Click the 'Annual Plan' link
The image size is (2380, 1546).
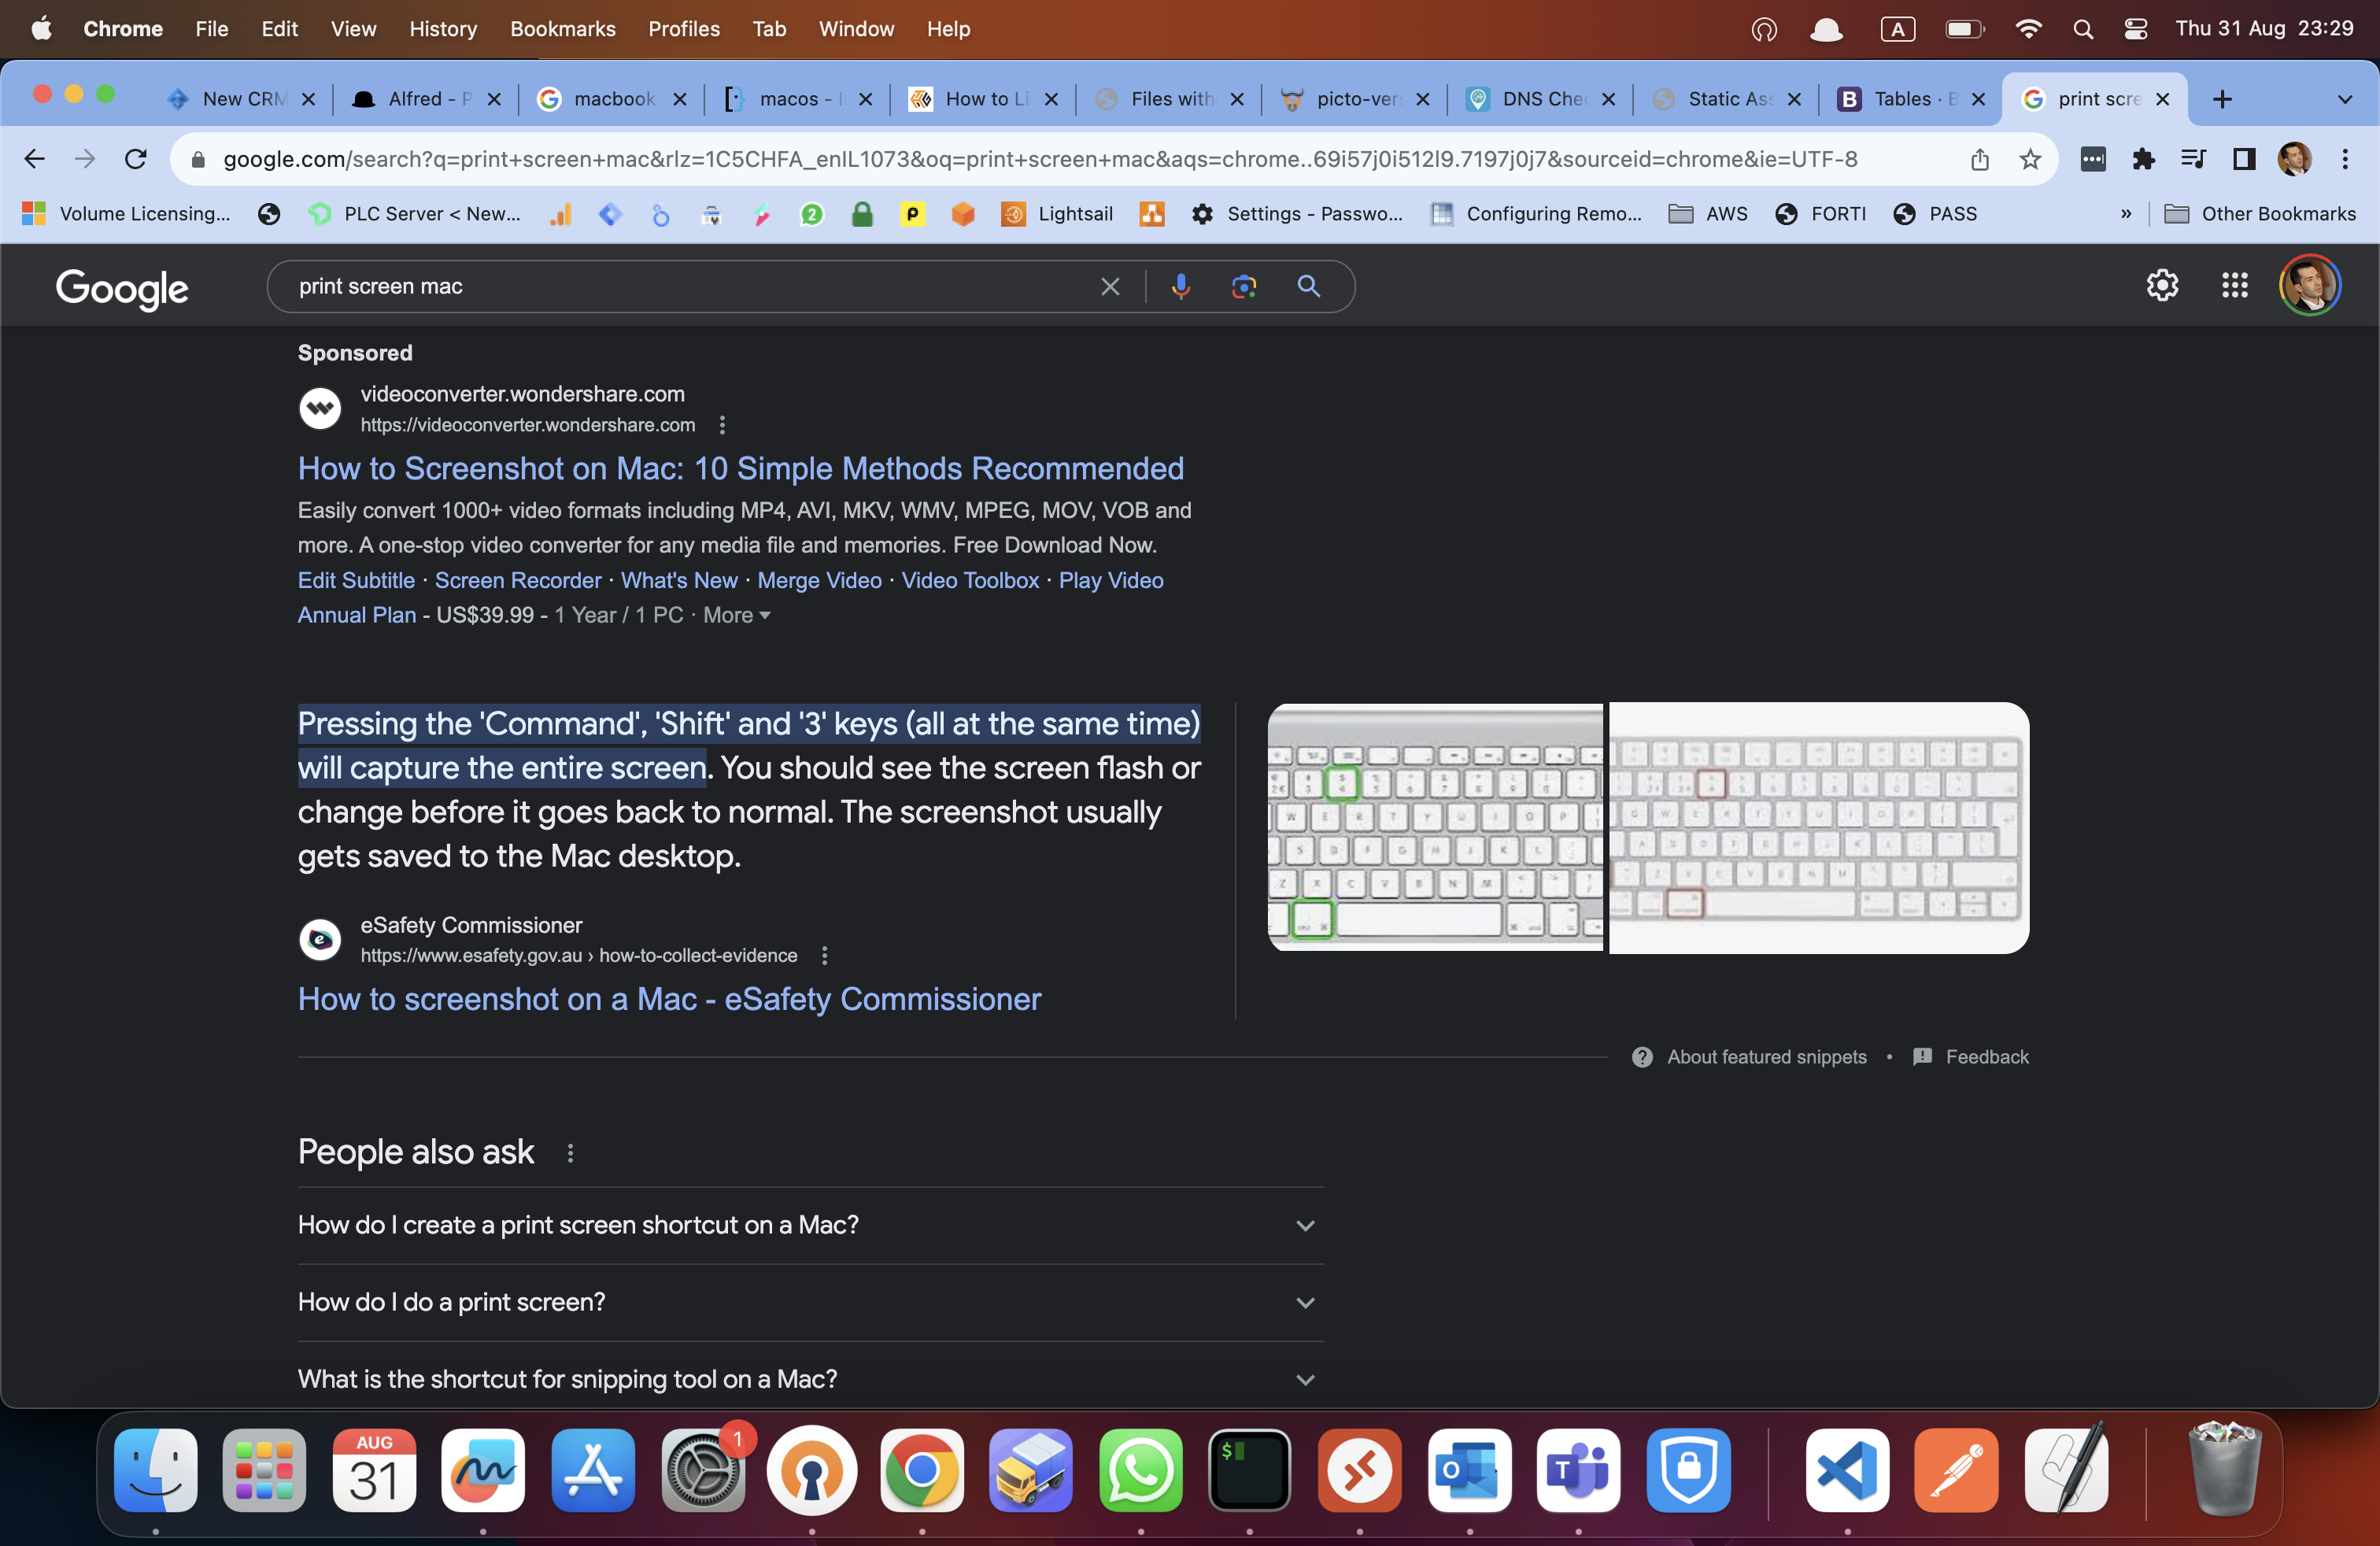tap(357, 615)
